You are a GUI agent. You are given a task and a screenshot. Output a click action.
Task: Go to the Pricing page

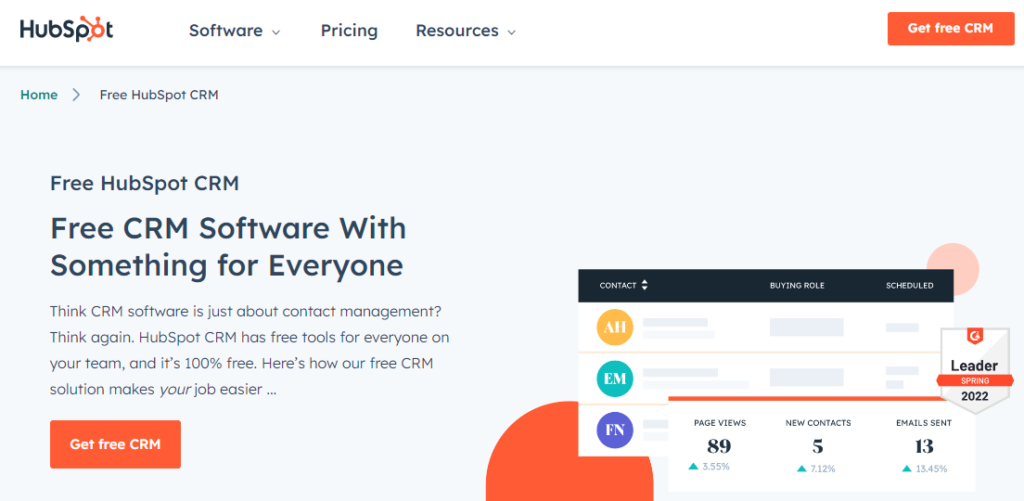point(349,31)
